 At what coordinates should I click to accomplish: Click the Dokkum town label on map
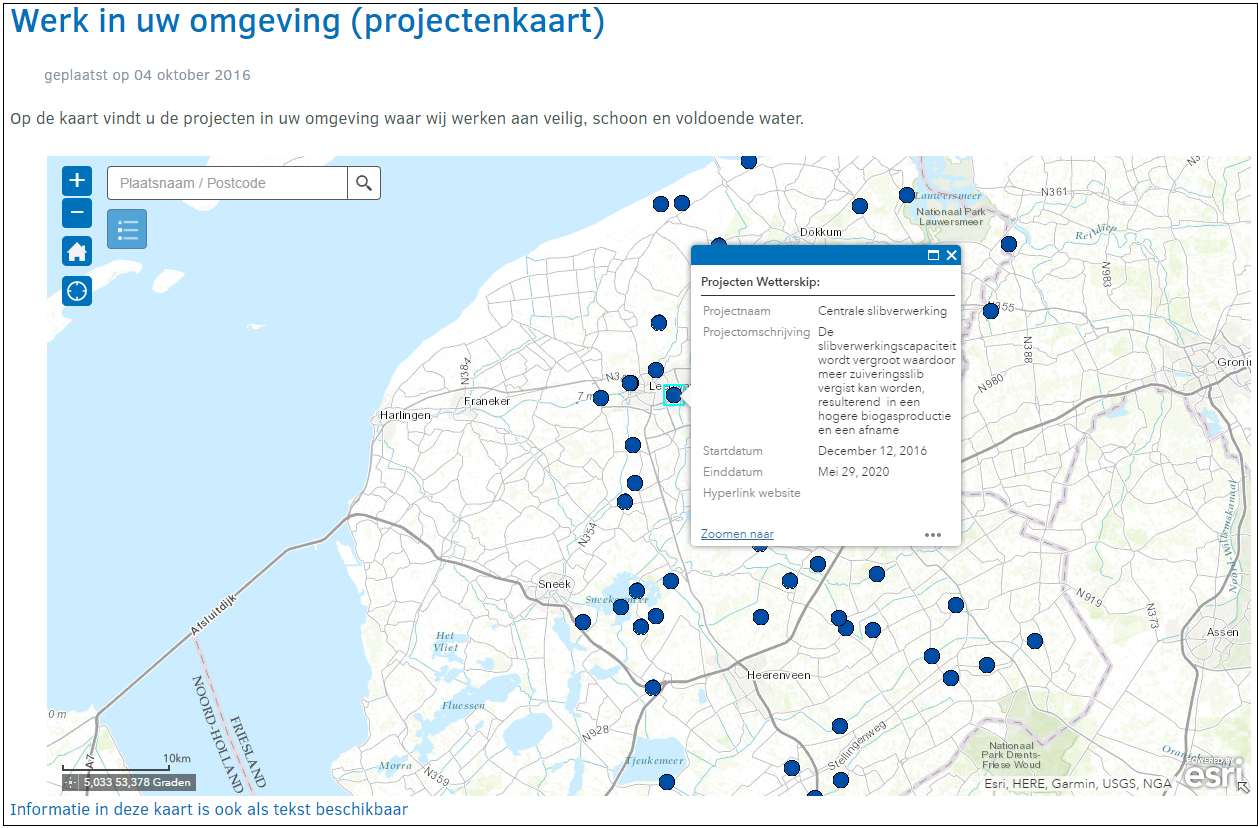[x=821, y=232]
